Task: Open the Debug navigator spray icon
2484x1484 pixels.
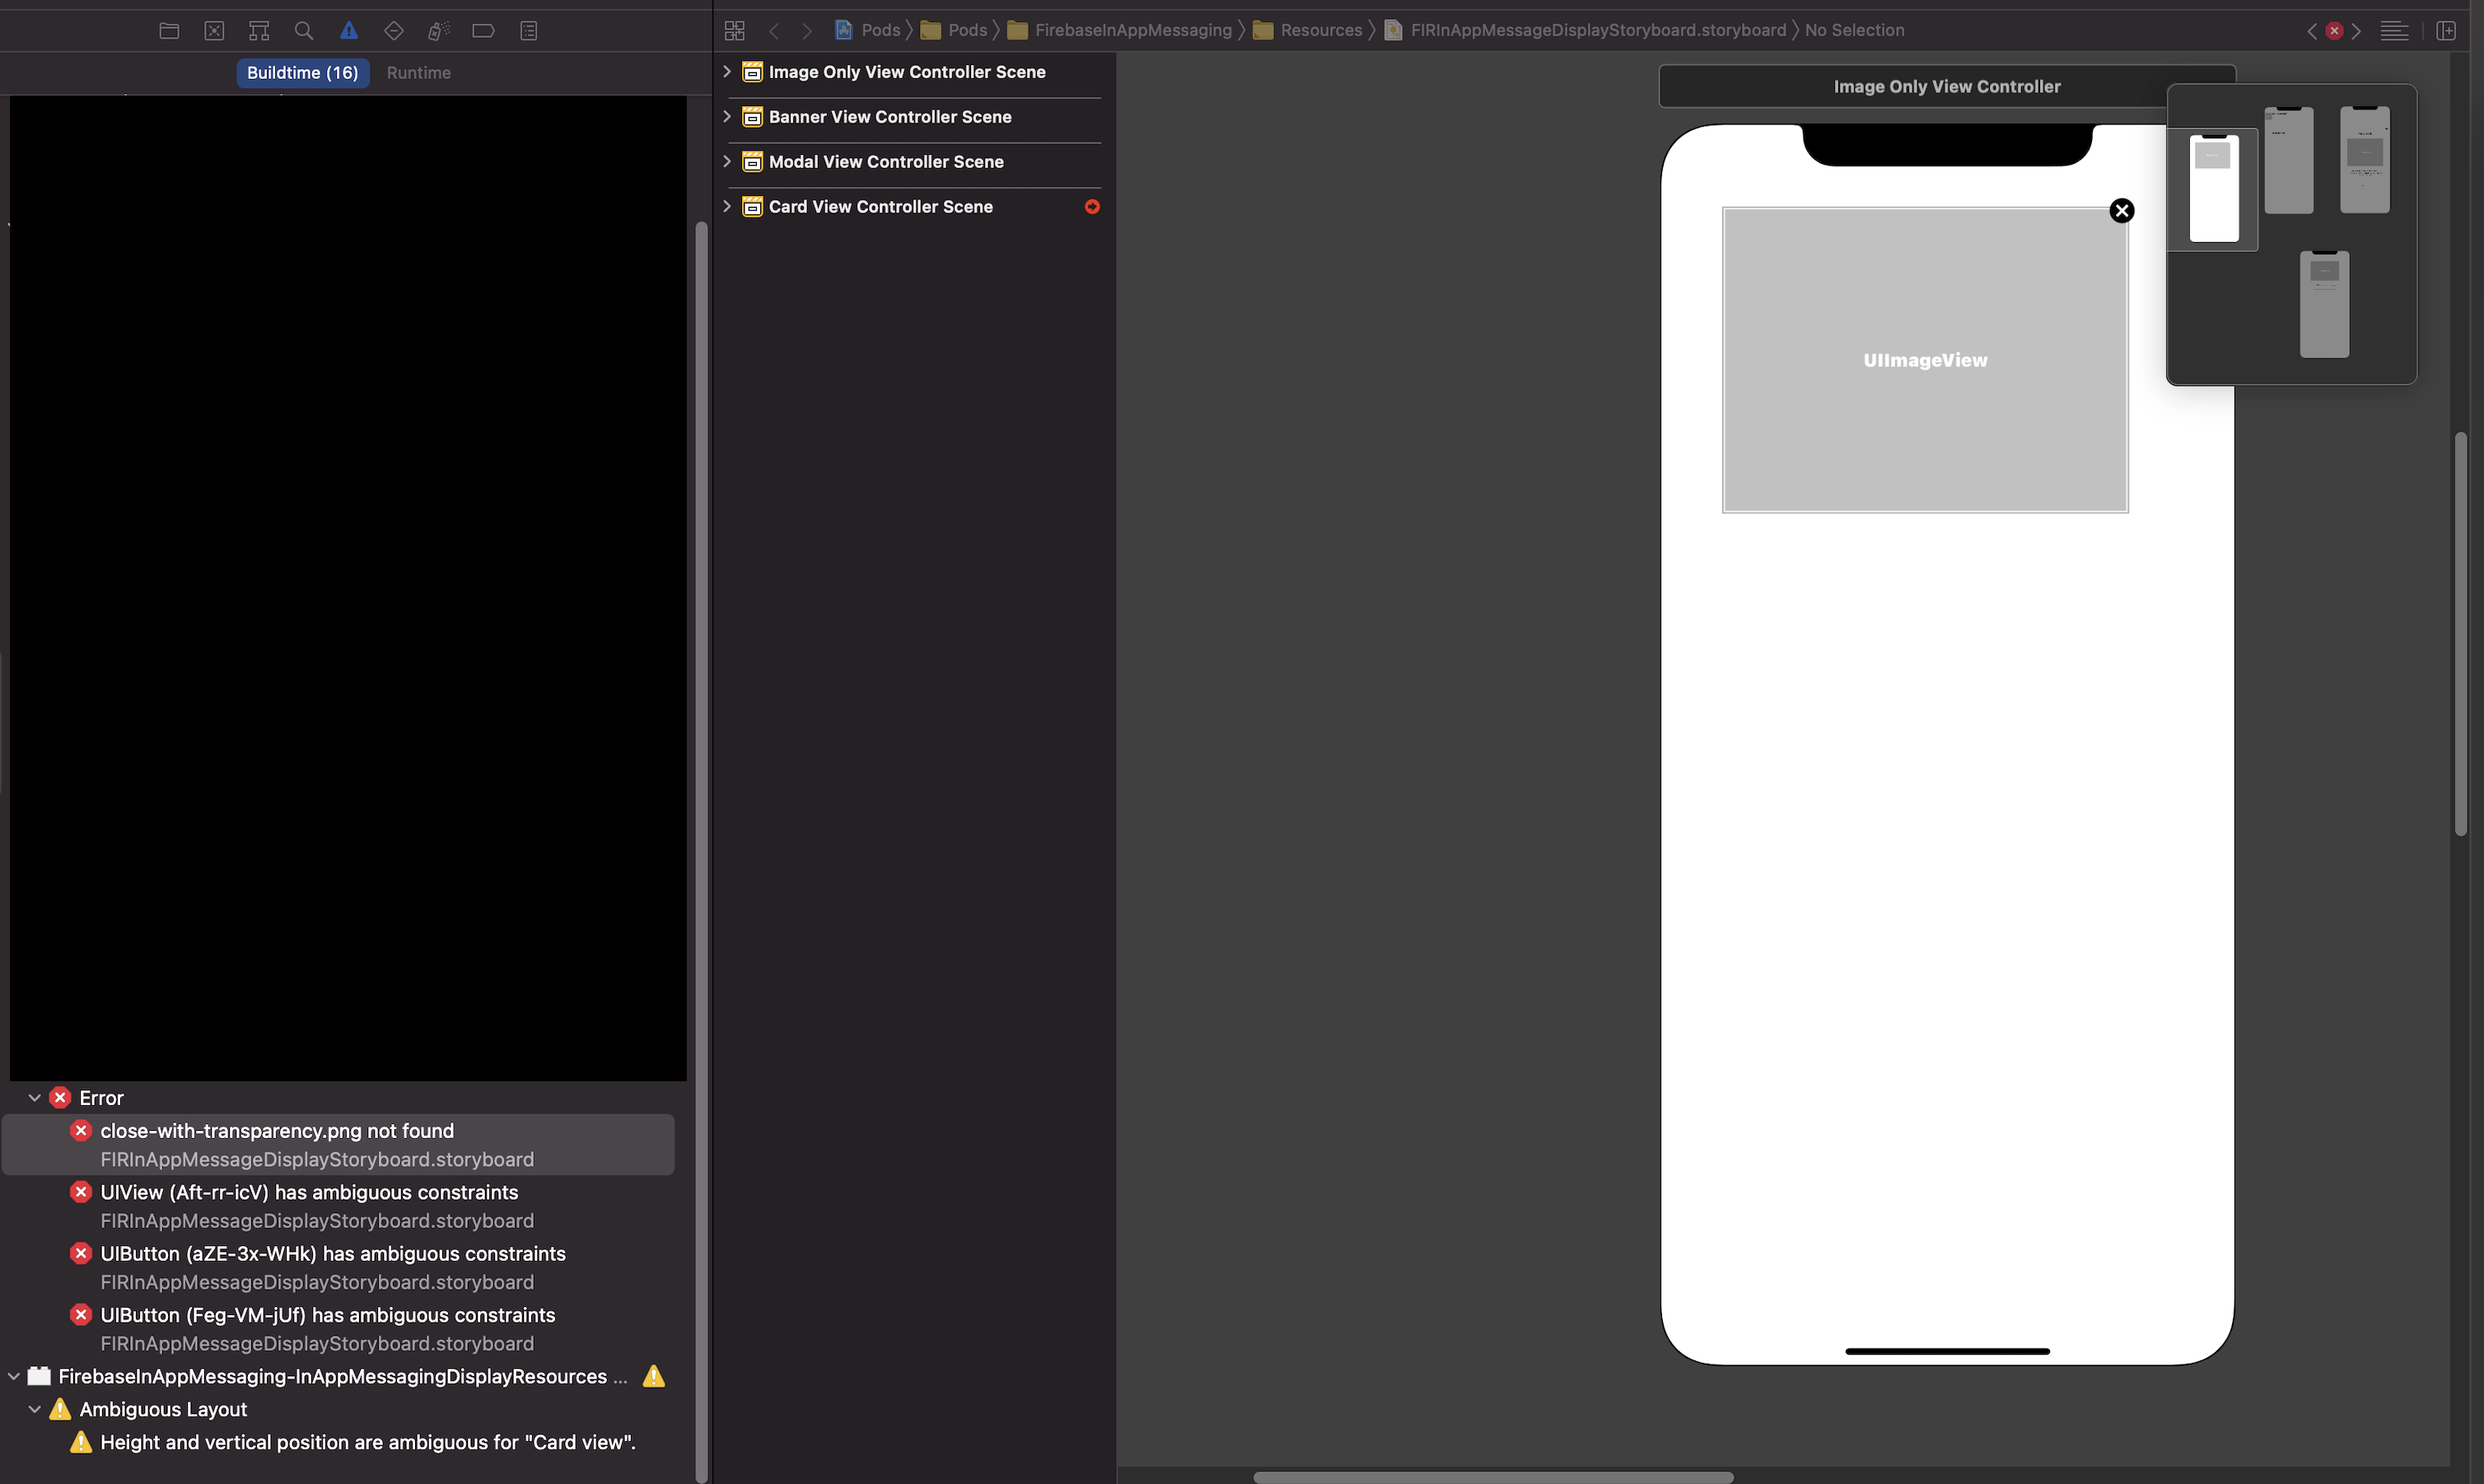Action: coord(438,31)
